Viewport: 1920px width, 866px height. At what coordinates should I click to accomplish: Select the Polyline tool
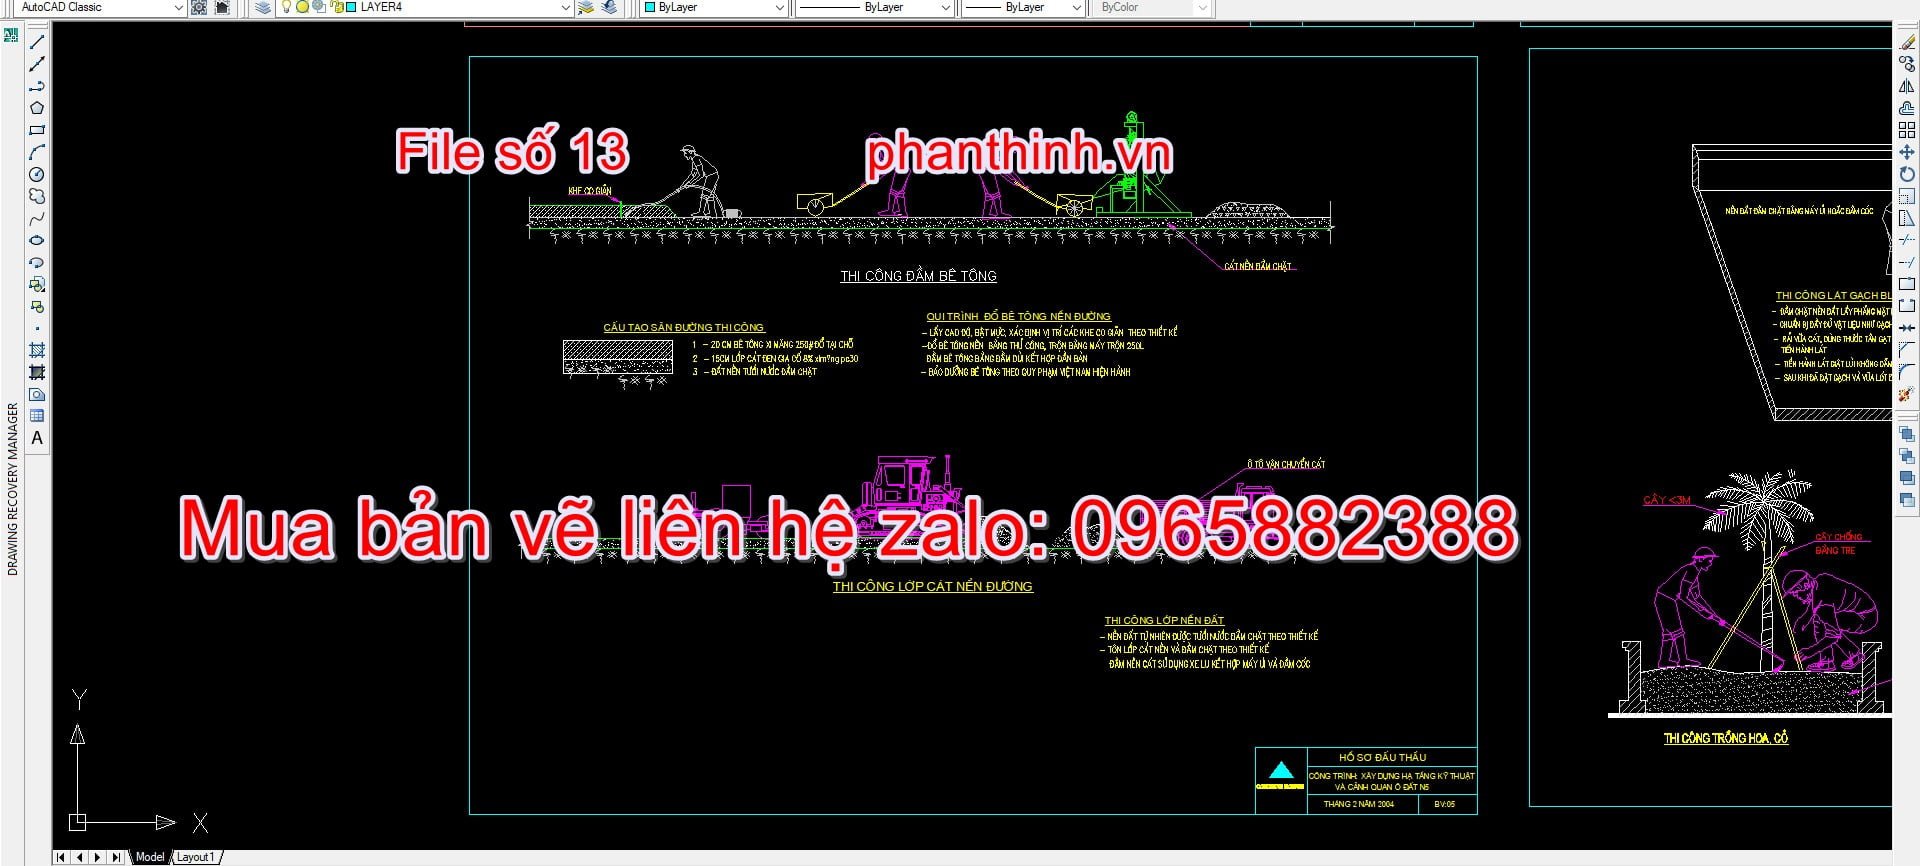tap(37, 86)
